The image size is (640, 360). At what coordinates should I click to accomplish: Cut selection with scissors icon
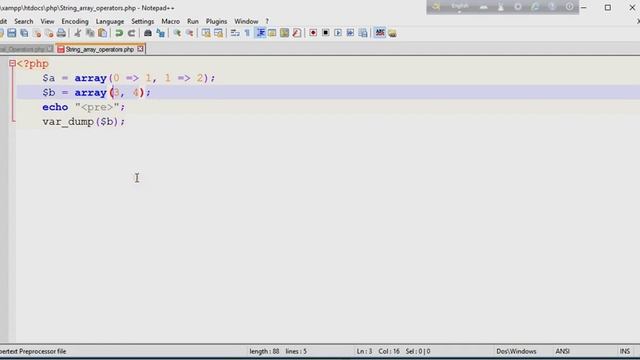click(78, 33)
